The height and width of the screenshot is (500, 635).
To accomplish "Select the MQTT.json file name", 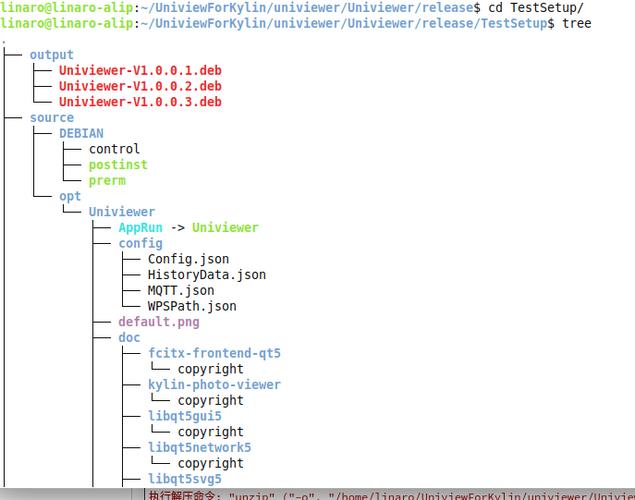I will (181, 291).
